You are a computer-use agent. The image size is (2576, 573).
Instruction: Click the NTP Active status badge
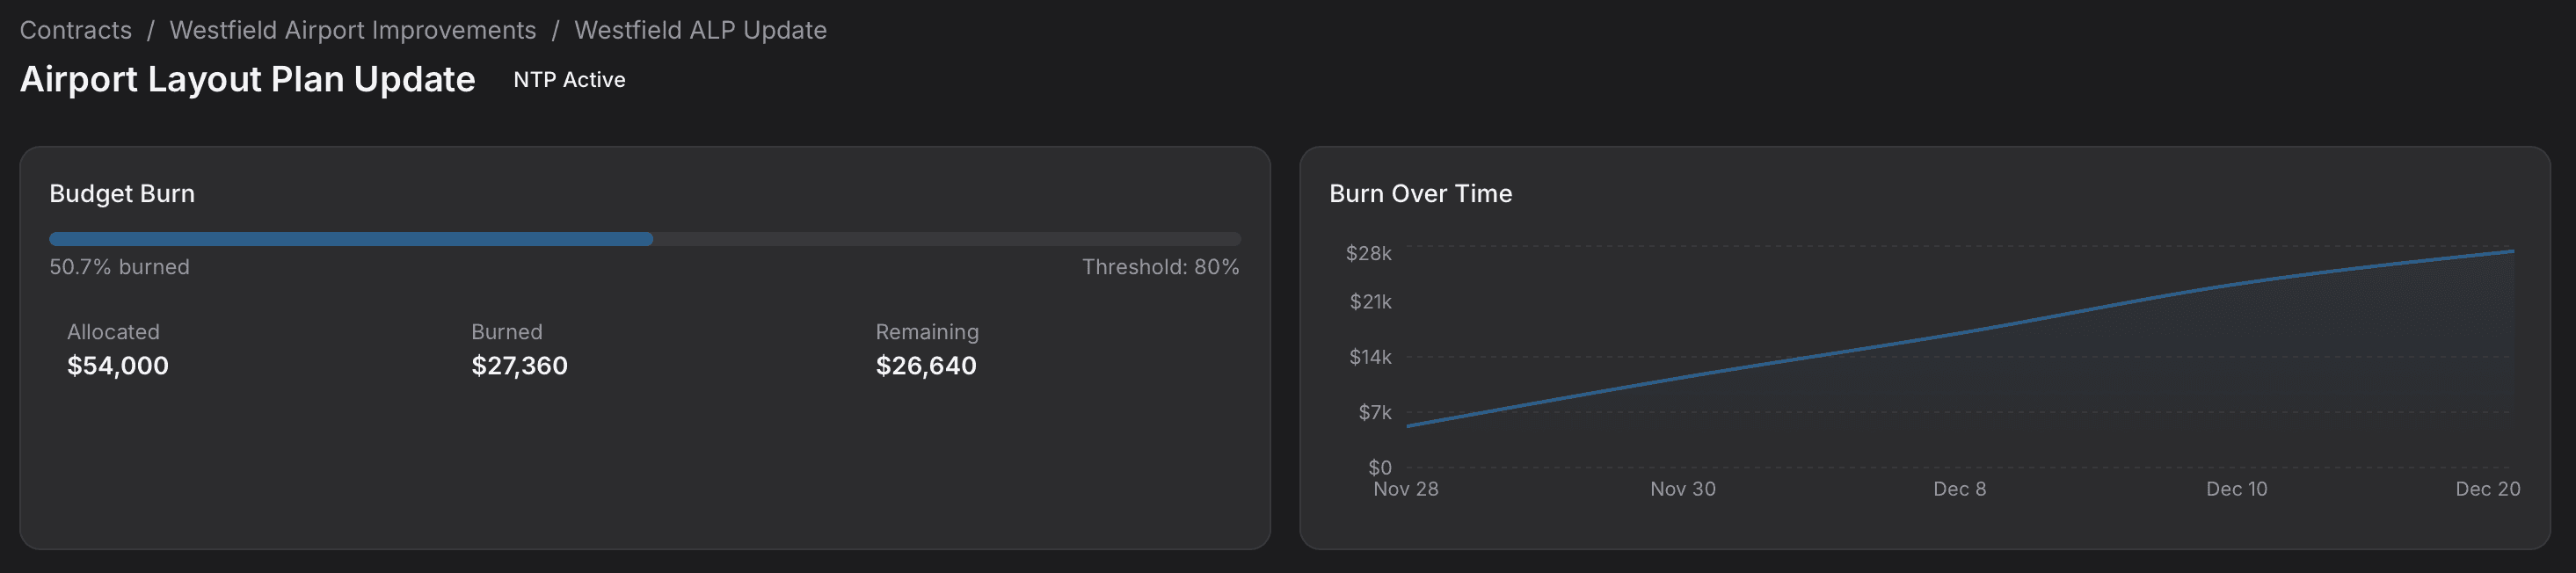point(568,79)
